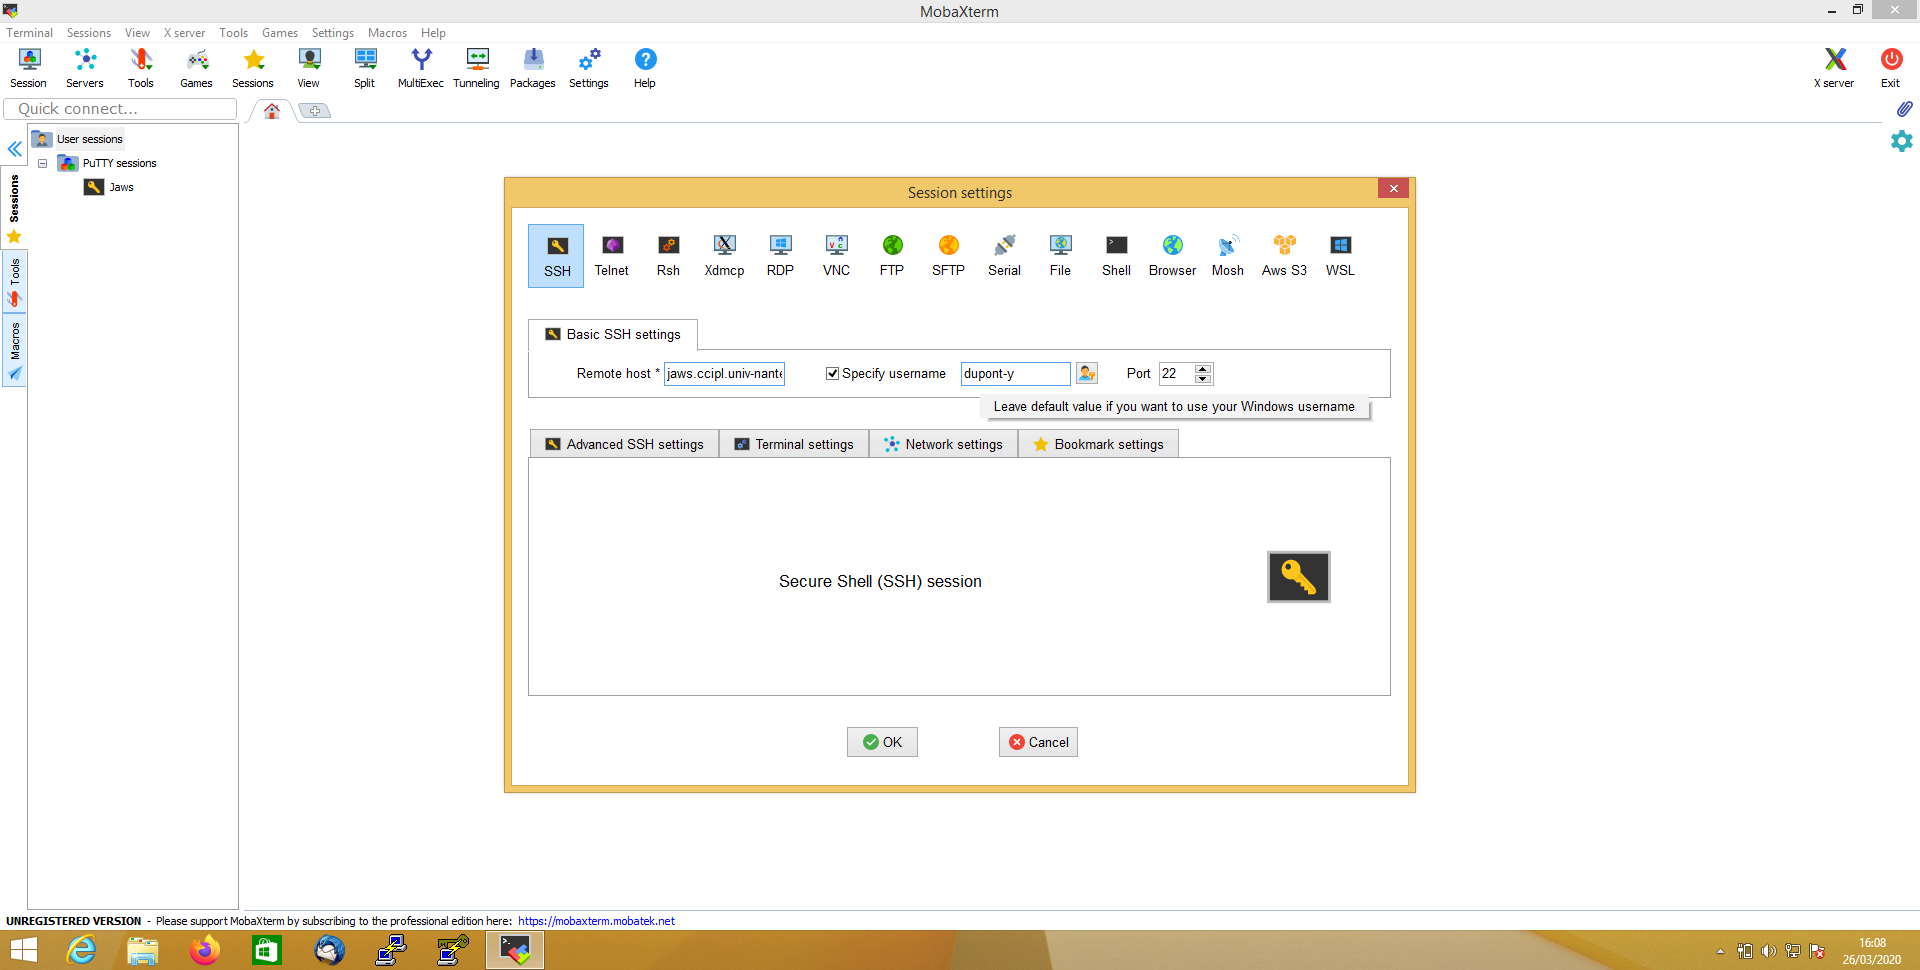
Task: Click Split terminal toolbar icon
Action: [365, 68]
